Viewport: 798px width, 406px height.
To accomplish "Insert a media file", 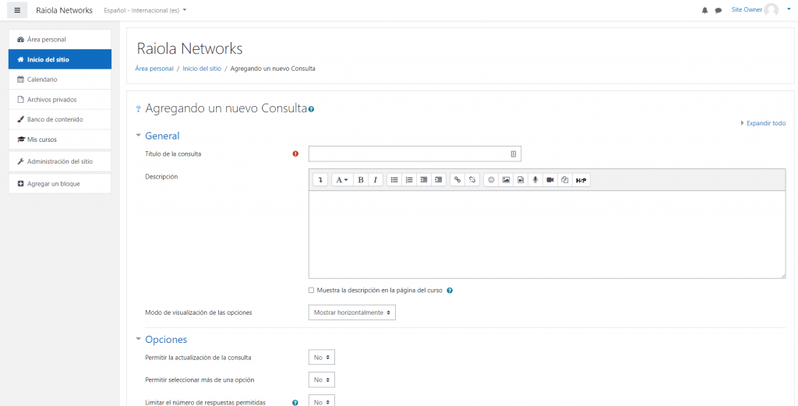I will 520,180.
